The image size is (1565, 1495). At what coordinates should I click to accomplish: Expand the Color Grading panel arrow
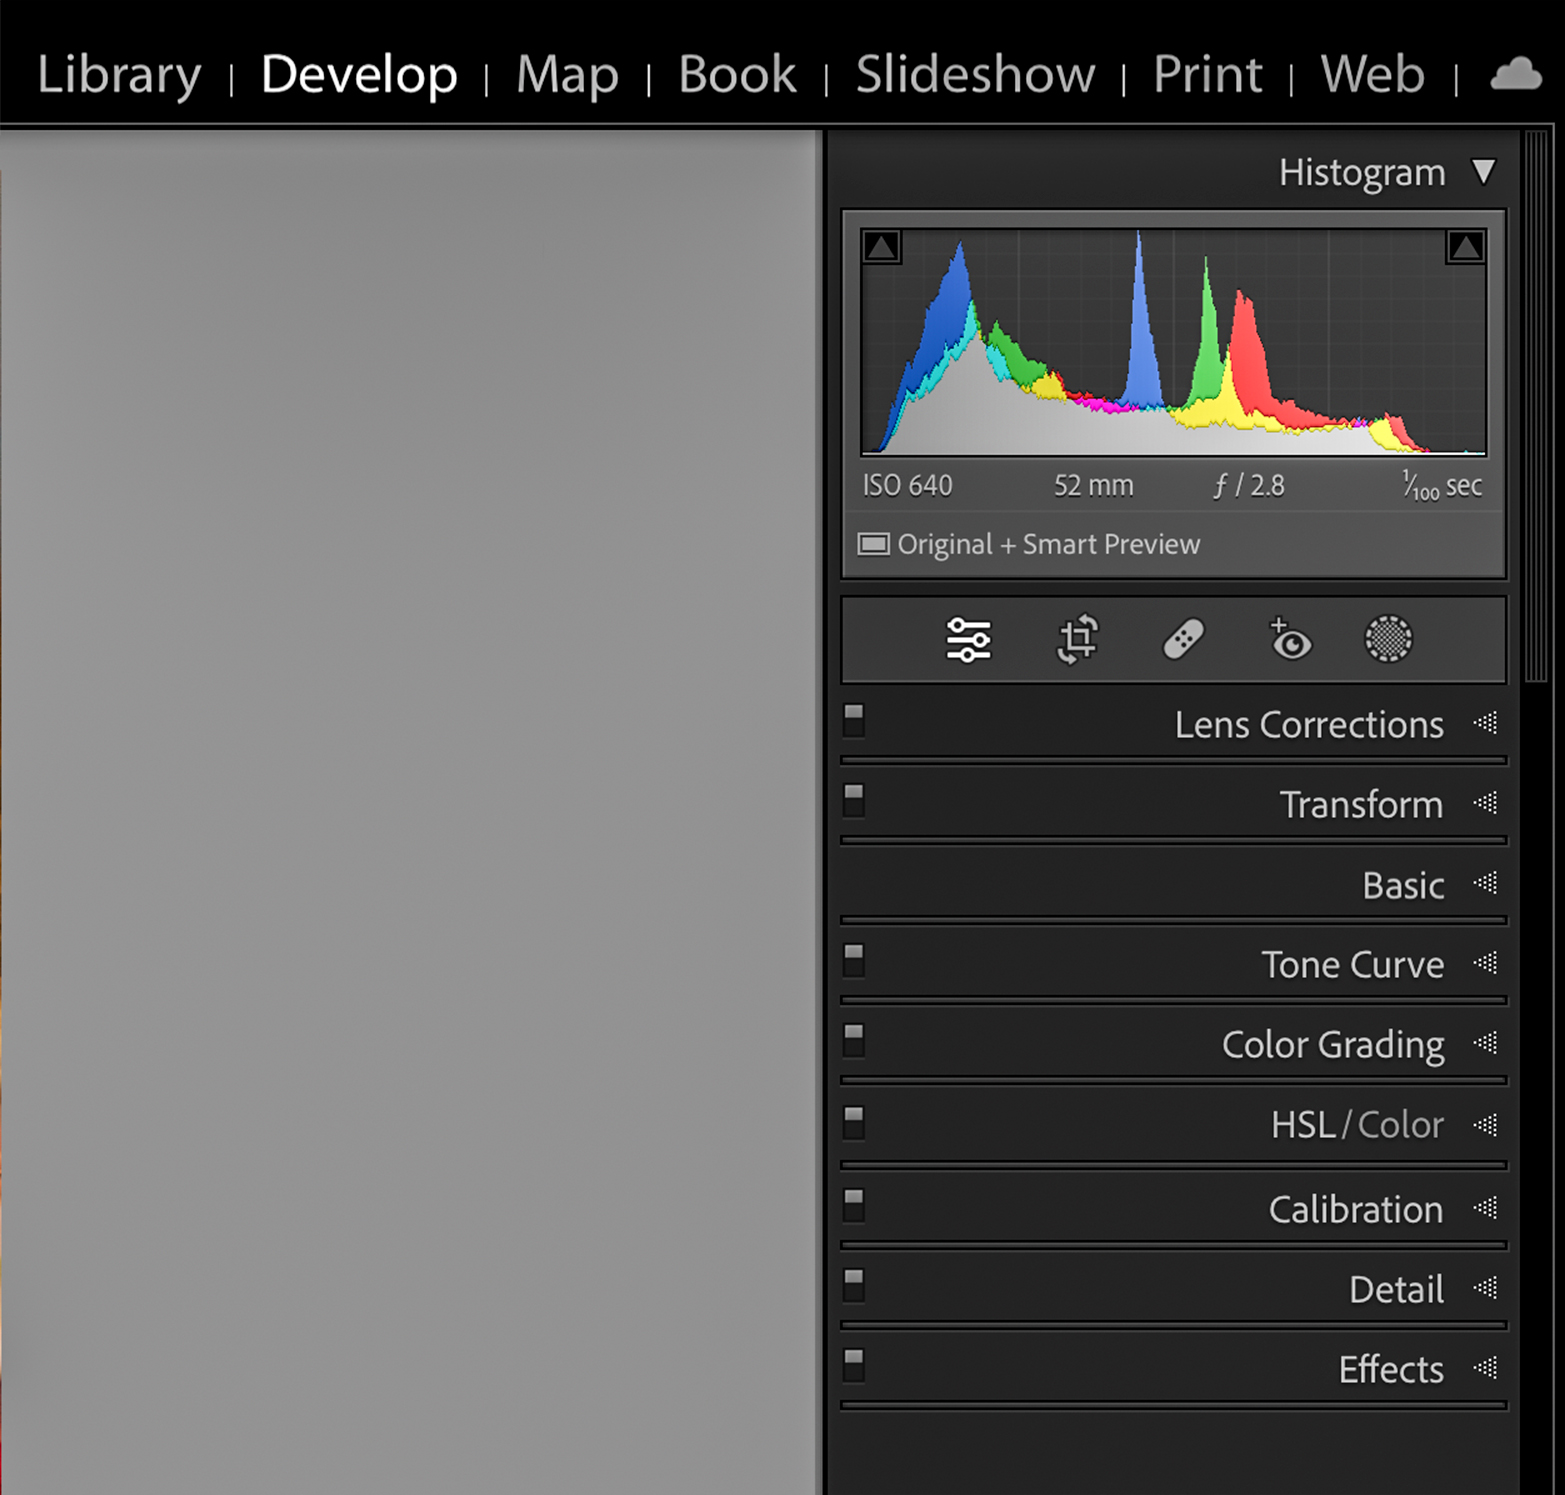pyautogui.click(x=1486, y=1044)
